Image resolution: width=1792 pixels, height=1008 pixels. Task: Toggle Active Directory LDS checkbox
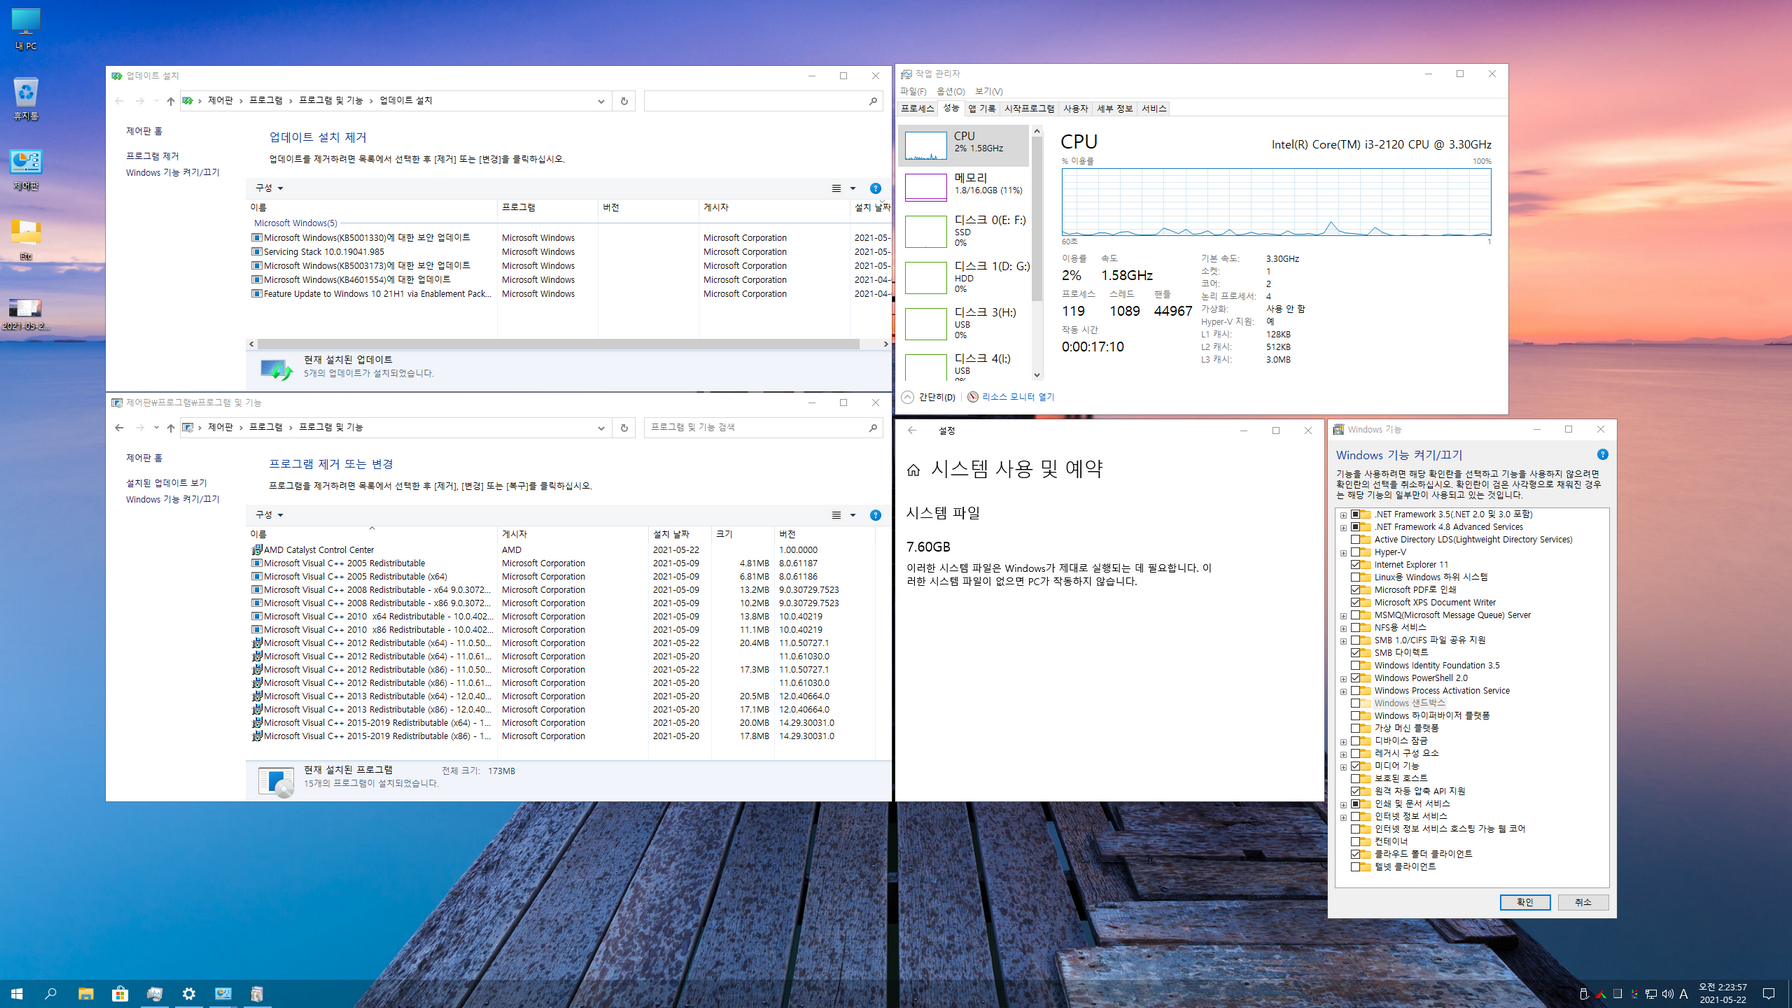[x=1356, y=540]
